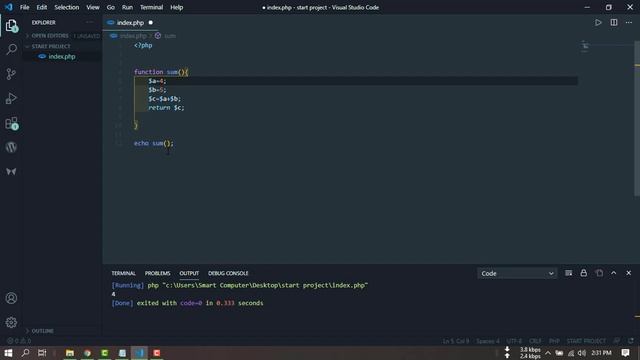This screenshot has height=360, width=640.
Task: Open the Terminal menu
Action: [x=151, y=7]
